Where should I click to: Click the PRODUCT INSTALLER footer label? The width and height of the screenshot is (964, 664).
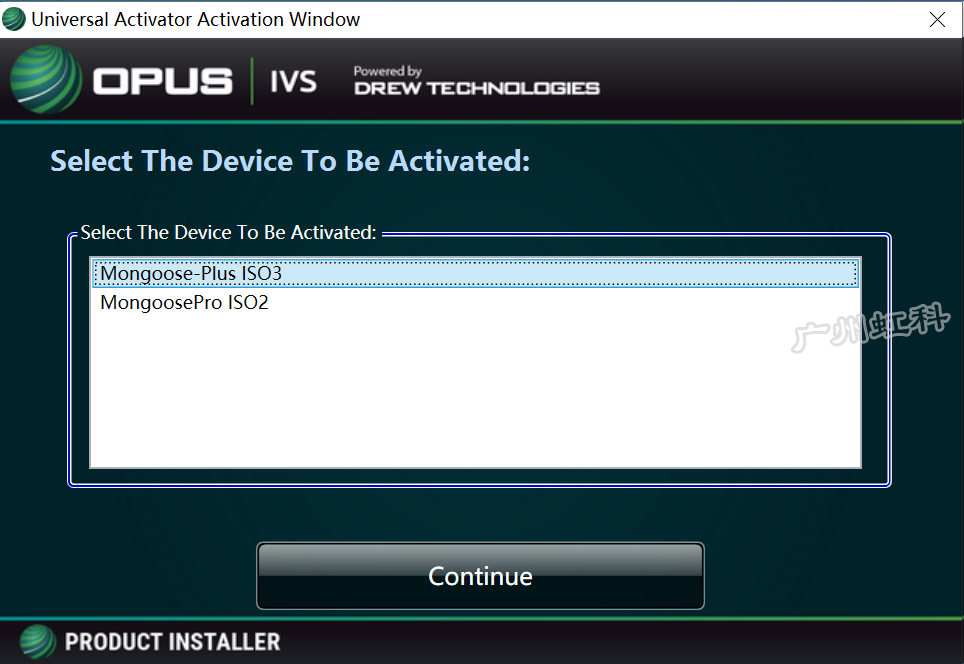coord(173,642)
